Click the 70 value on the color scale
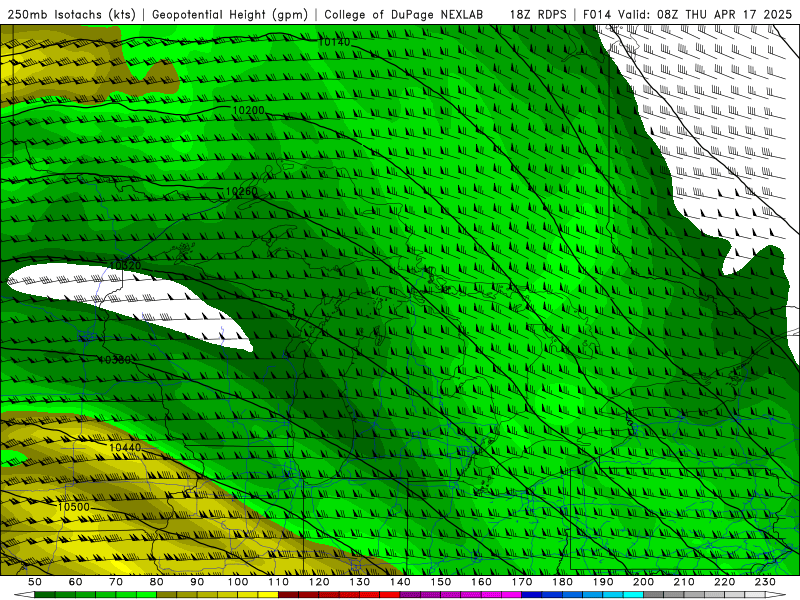Viewport: 800px width, 600px height. click(116, 582)
